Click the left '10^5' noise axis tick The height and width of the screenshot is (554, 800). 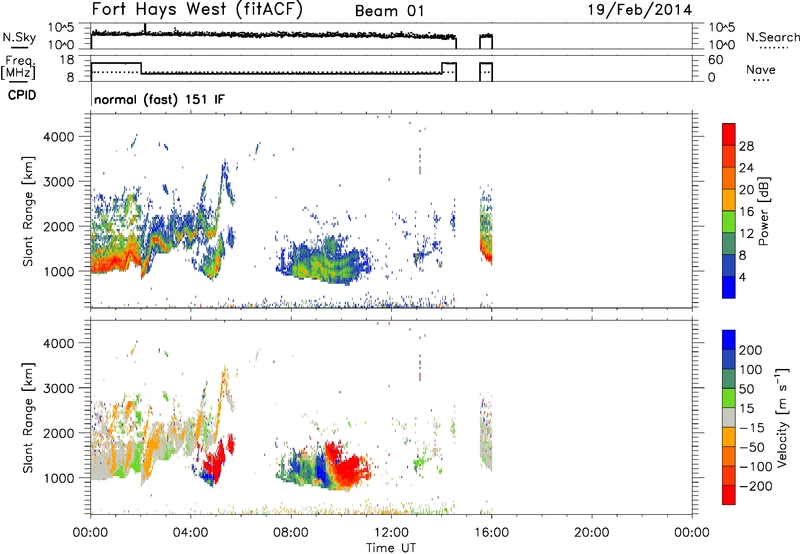61,27
